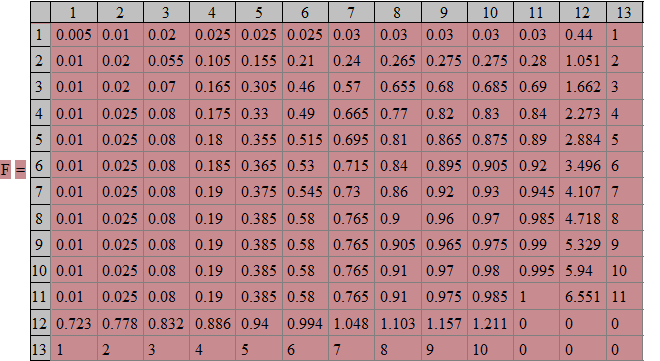
Task: Click the cell showing 0.965
Action: coord(444,244)
